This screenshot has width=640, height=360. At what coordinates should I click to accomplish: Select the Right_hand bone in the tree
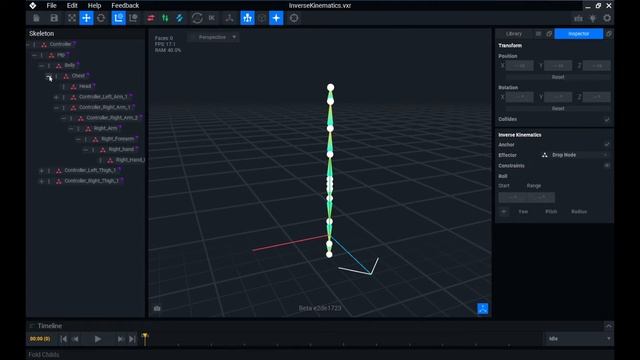(x=121, y=149)
